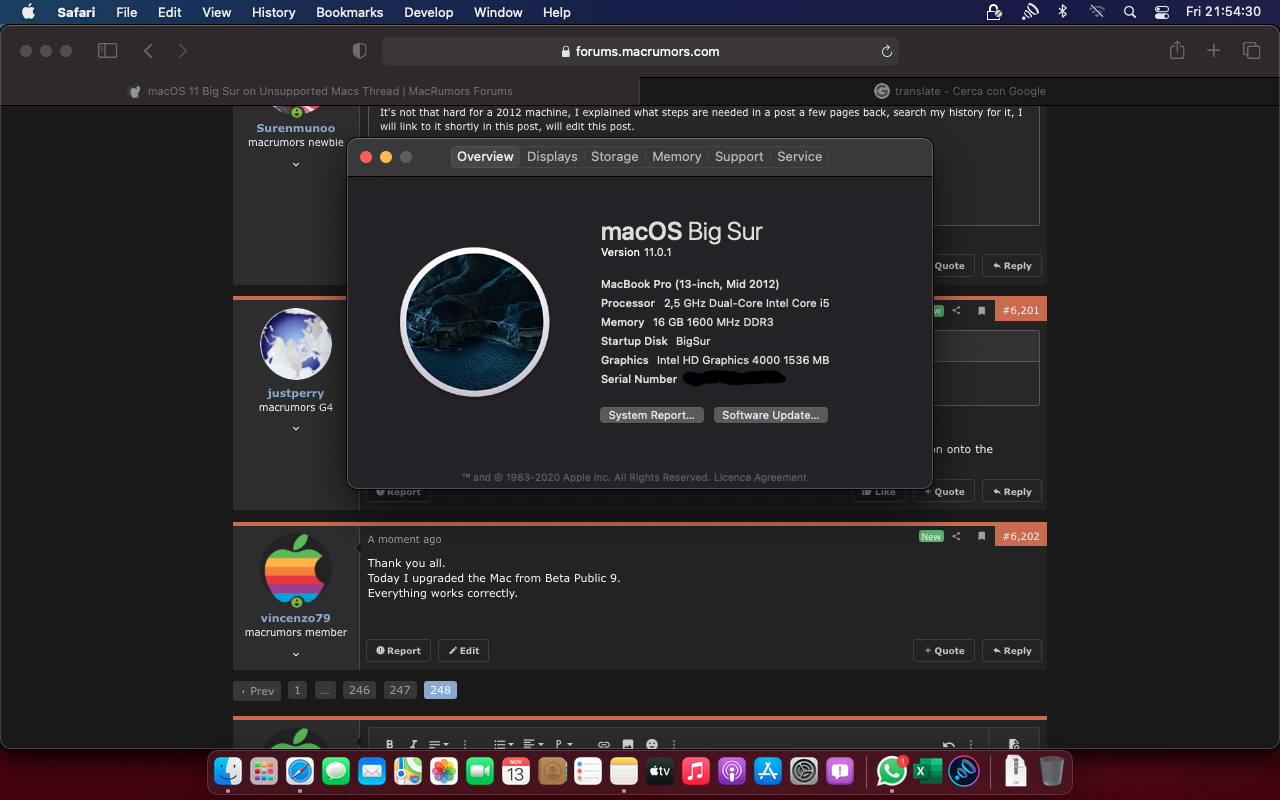Open Spotlight search in the menu bar
This screenshot has height=800, width=1280.
pos(1129,12)
